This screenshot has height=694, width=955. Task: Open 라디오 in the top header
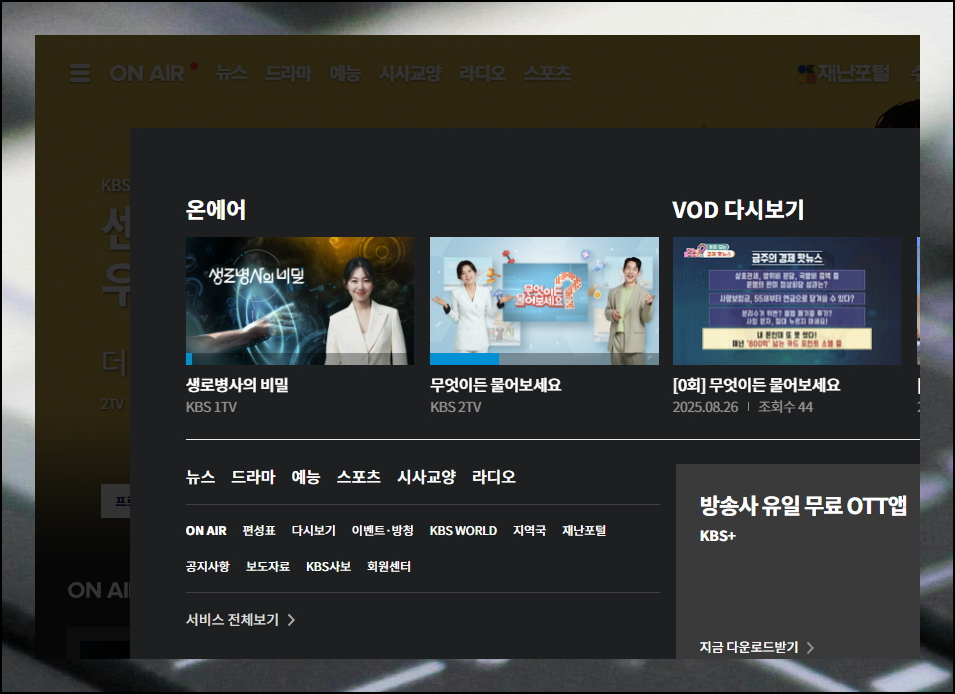(x=482, y=73)
